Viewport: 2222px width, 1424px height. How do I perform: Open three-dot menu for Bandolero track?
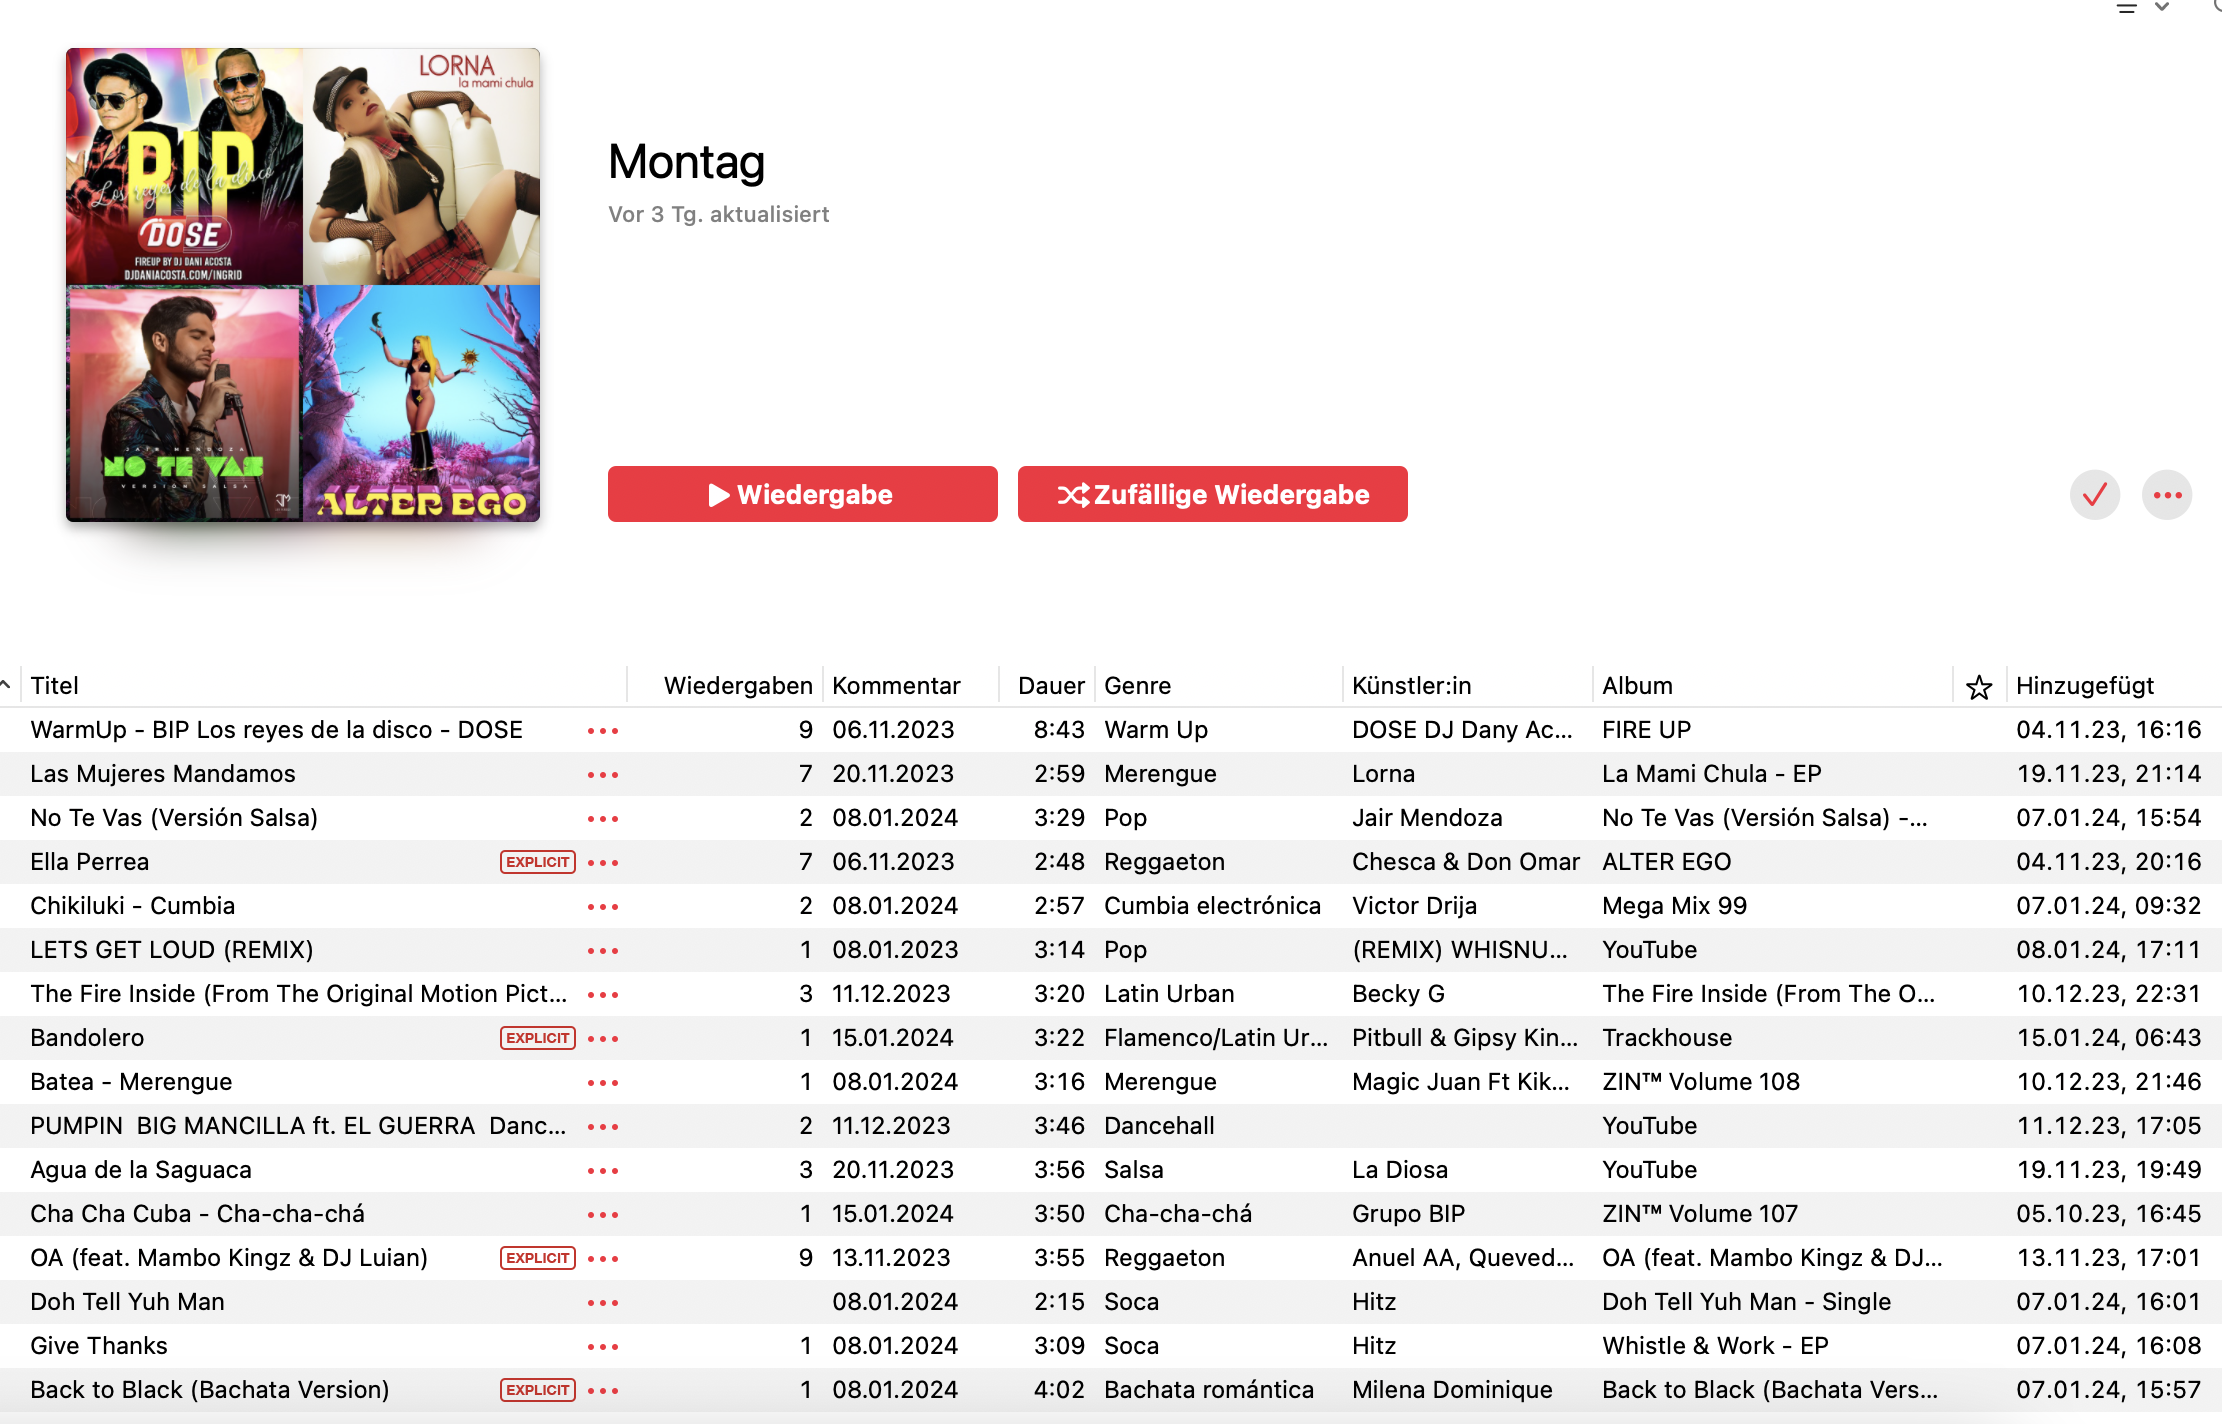click(603, 1039)
